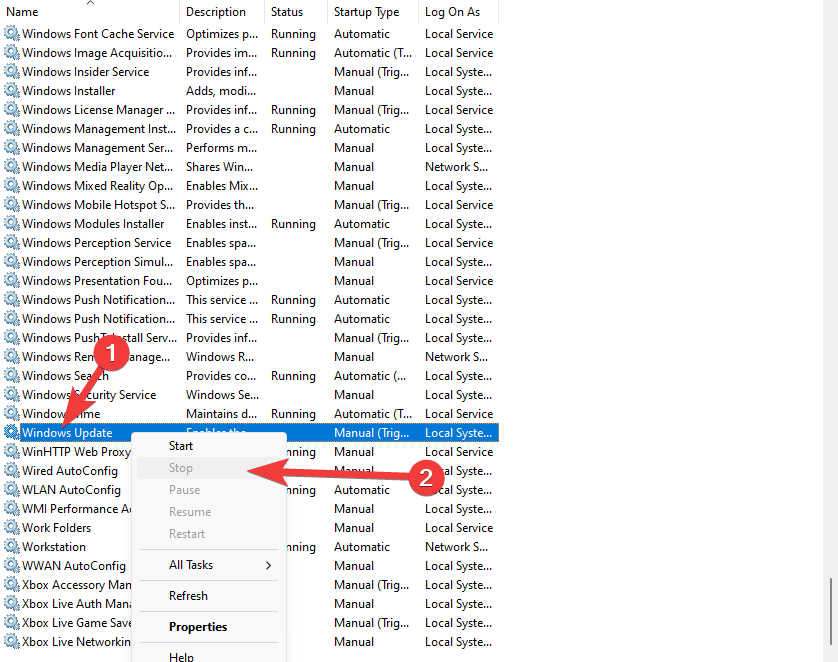Image resolution: width=838 pixels, height=662 pixels.
Task: Sort by the Status column header
Action: (287, 12)
